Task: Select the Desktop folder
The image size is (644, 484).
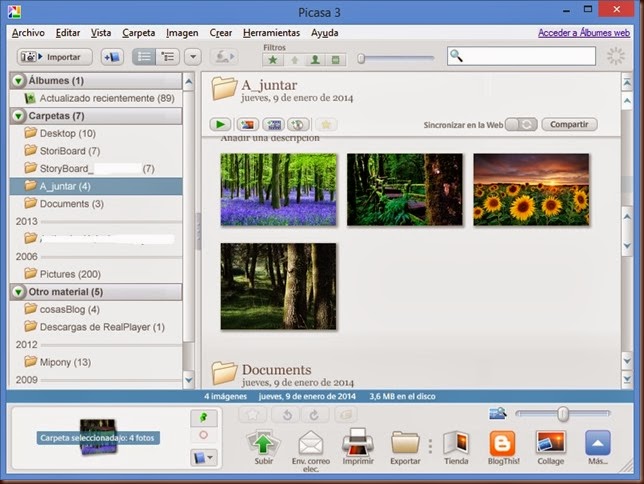Action: point(96,133)
